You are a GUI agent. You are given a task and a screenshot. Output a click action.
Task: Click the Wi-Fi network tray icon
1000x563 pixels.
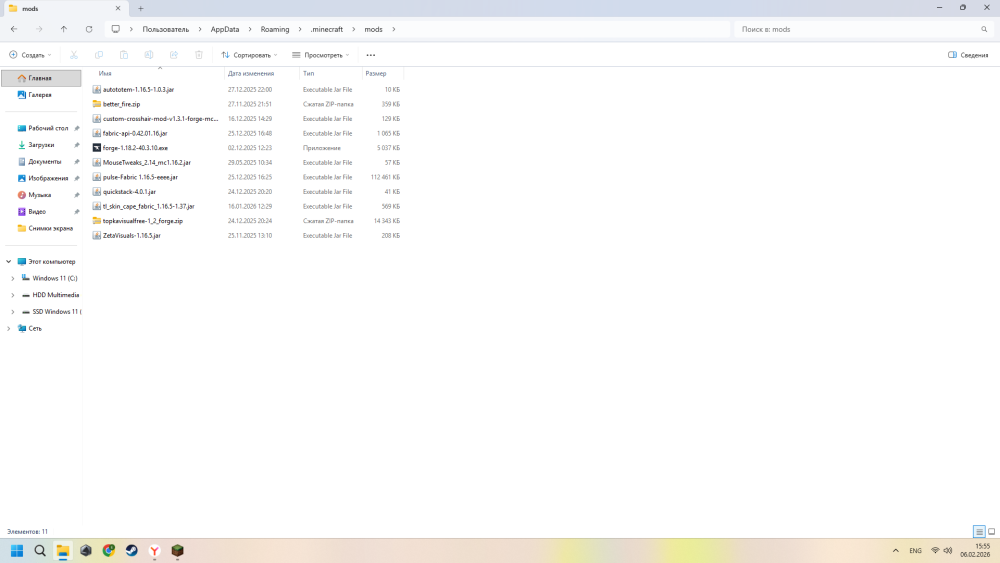coord(935,550)
